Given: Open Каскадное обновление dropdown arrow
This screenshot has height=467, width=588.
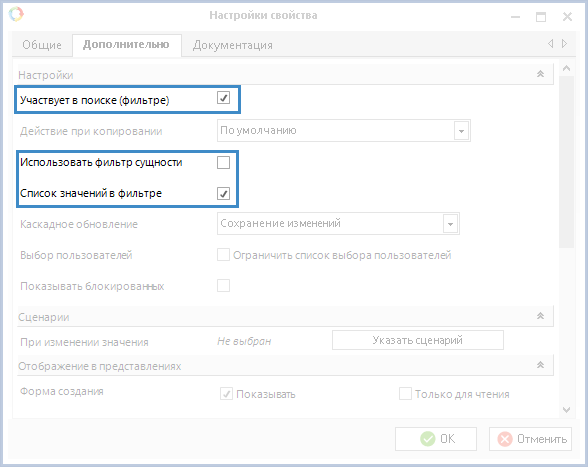Looking at the screenshot, I should pyautogui.click(x=450, y=224).
